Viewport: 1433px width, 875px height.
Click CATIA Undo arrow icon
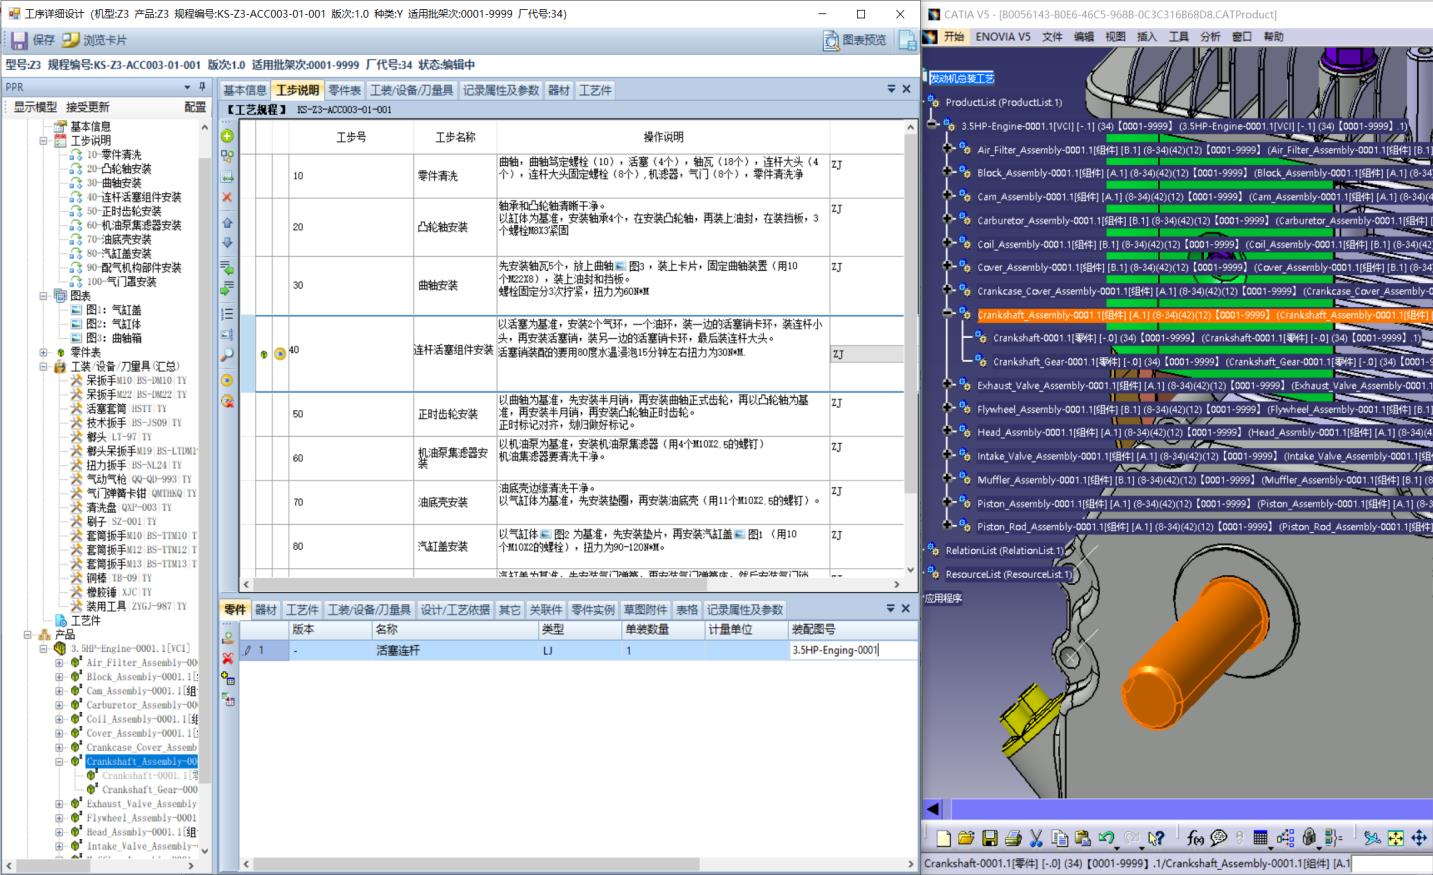tap(1106, 838)
